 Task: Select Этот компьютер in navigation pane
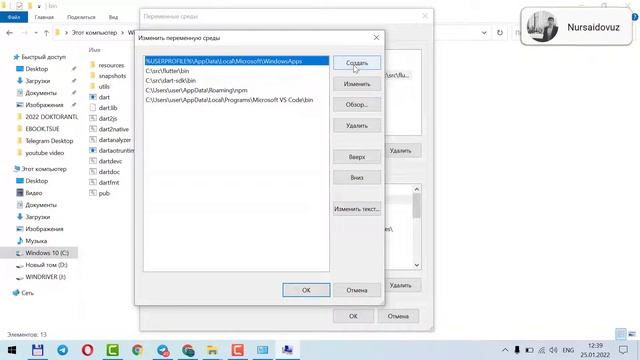click(44, 169)
